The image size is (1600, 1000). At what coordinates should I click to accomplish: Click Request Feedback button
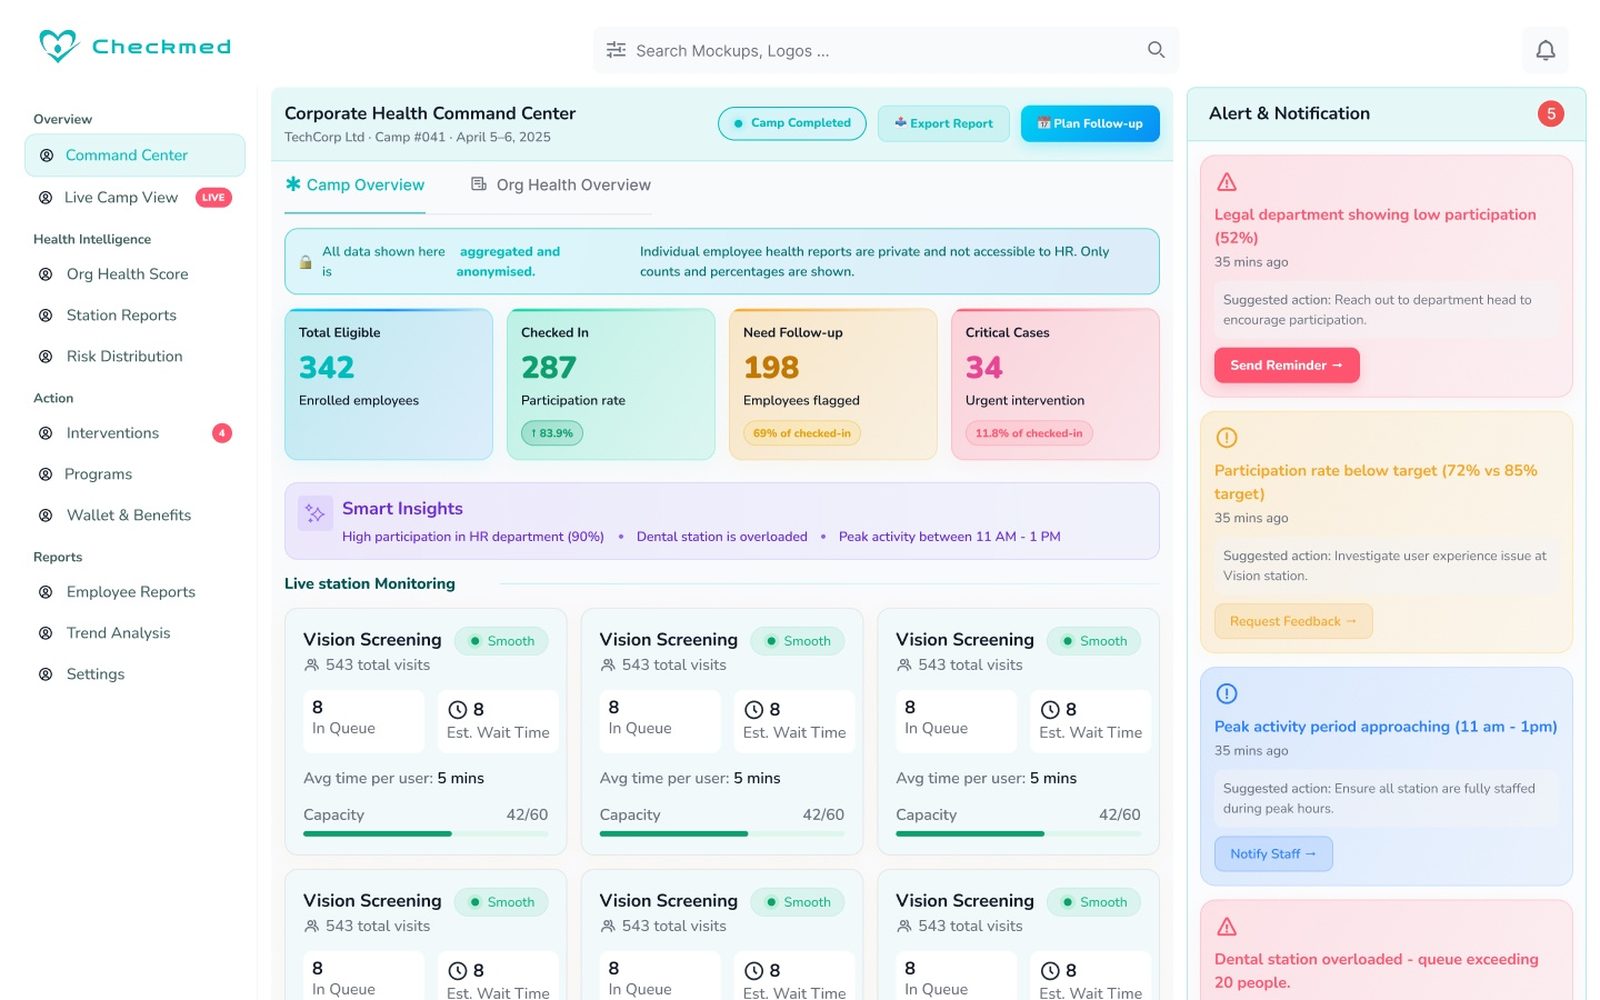(1293, 621)
